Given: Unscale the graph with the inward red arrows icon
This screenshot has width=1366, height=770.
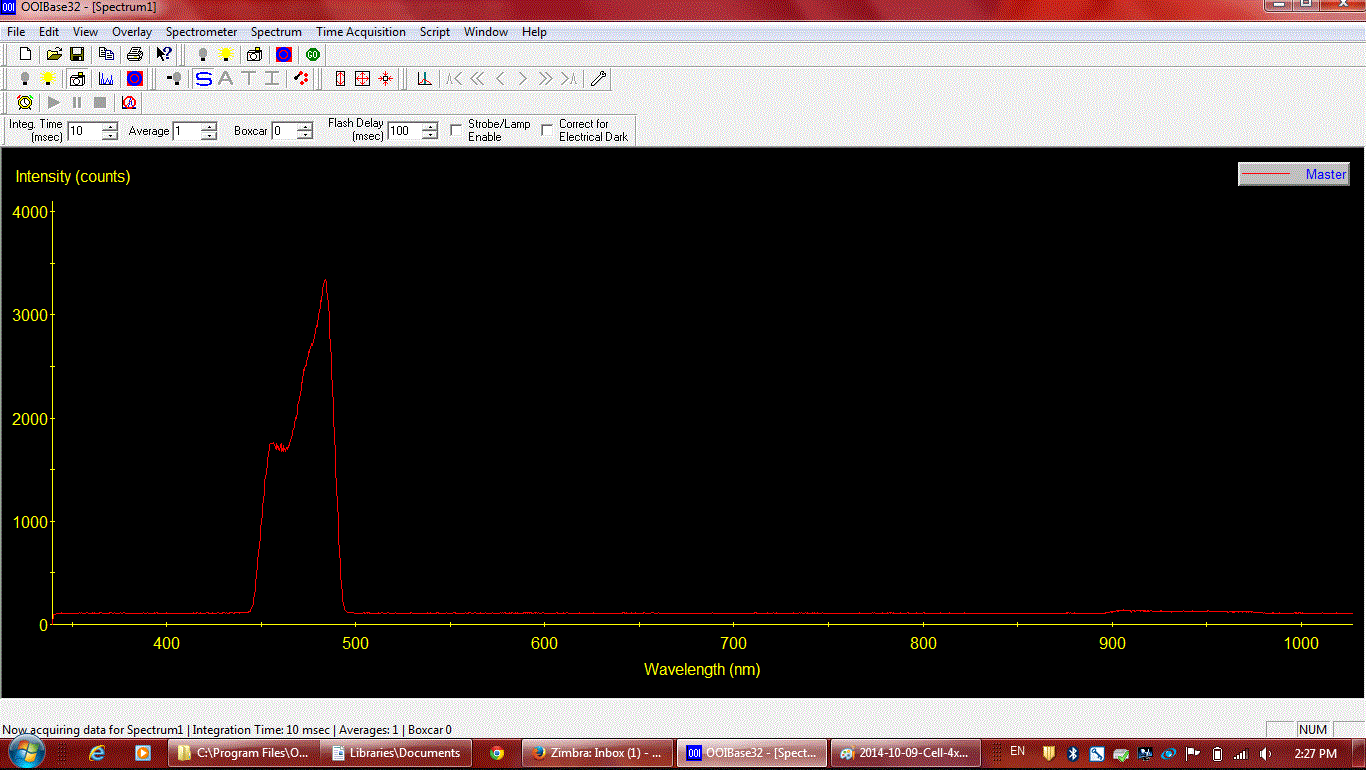Looking at the screenshot, I should pos(386,78).
